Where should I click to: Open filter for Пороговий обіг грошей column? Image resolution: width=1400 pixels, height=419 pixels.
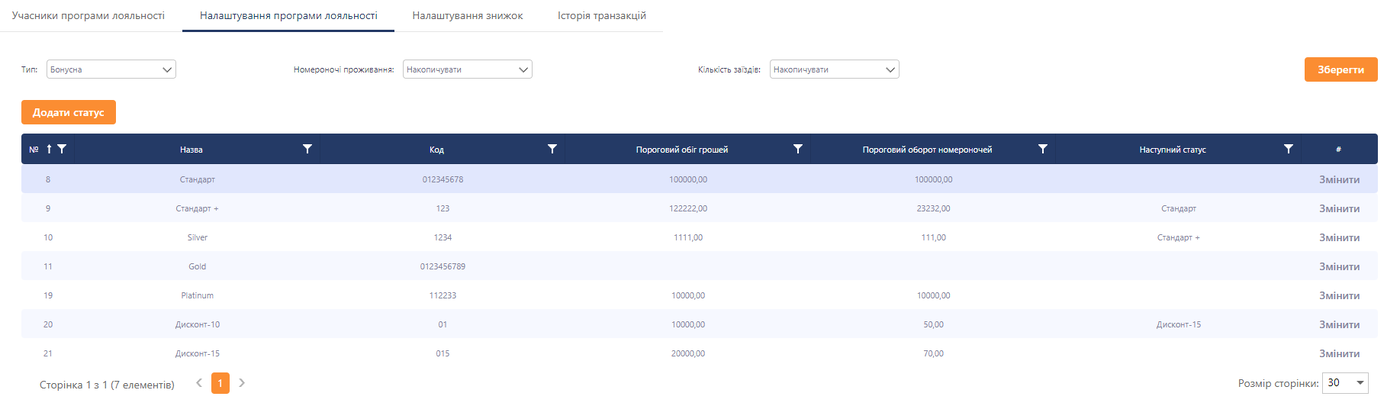coord(798,149)
